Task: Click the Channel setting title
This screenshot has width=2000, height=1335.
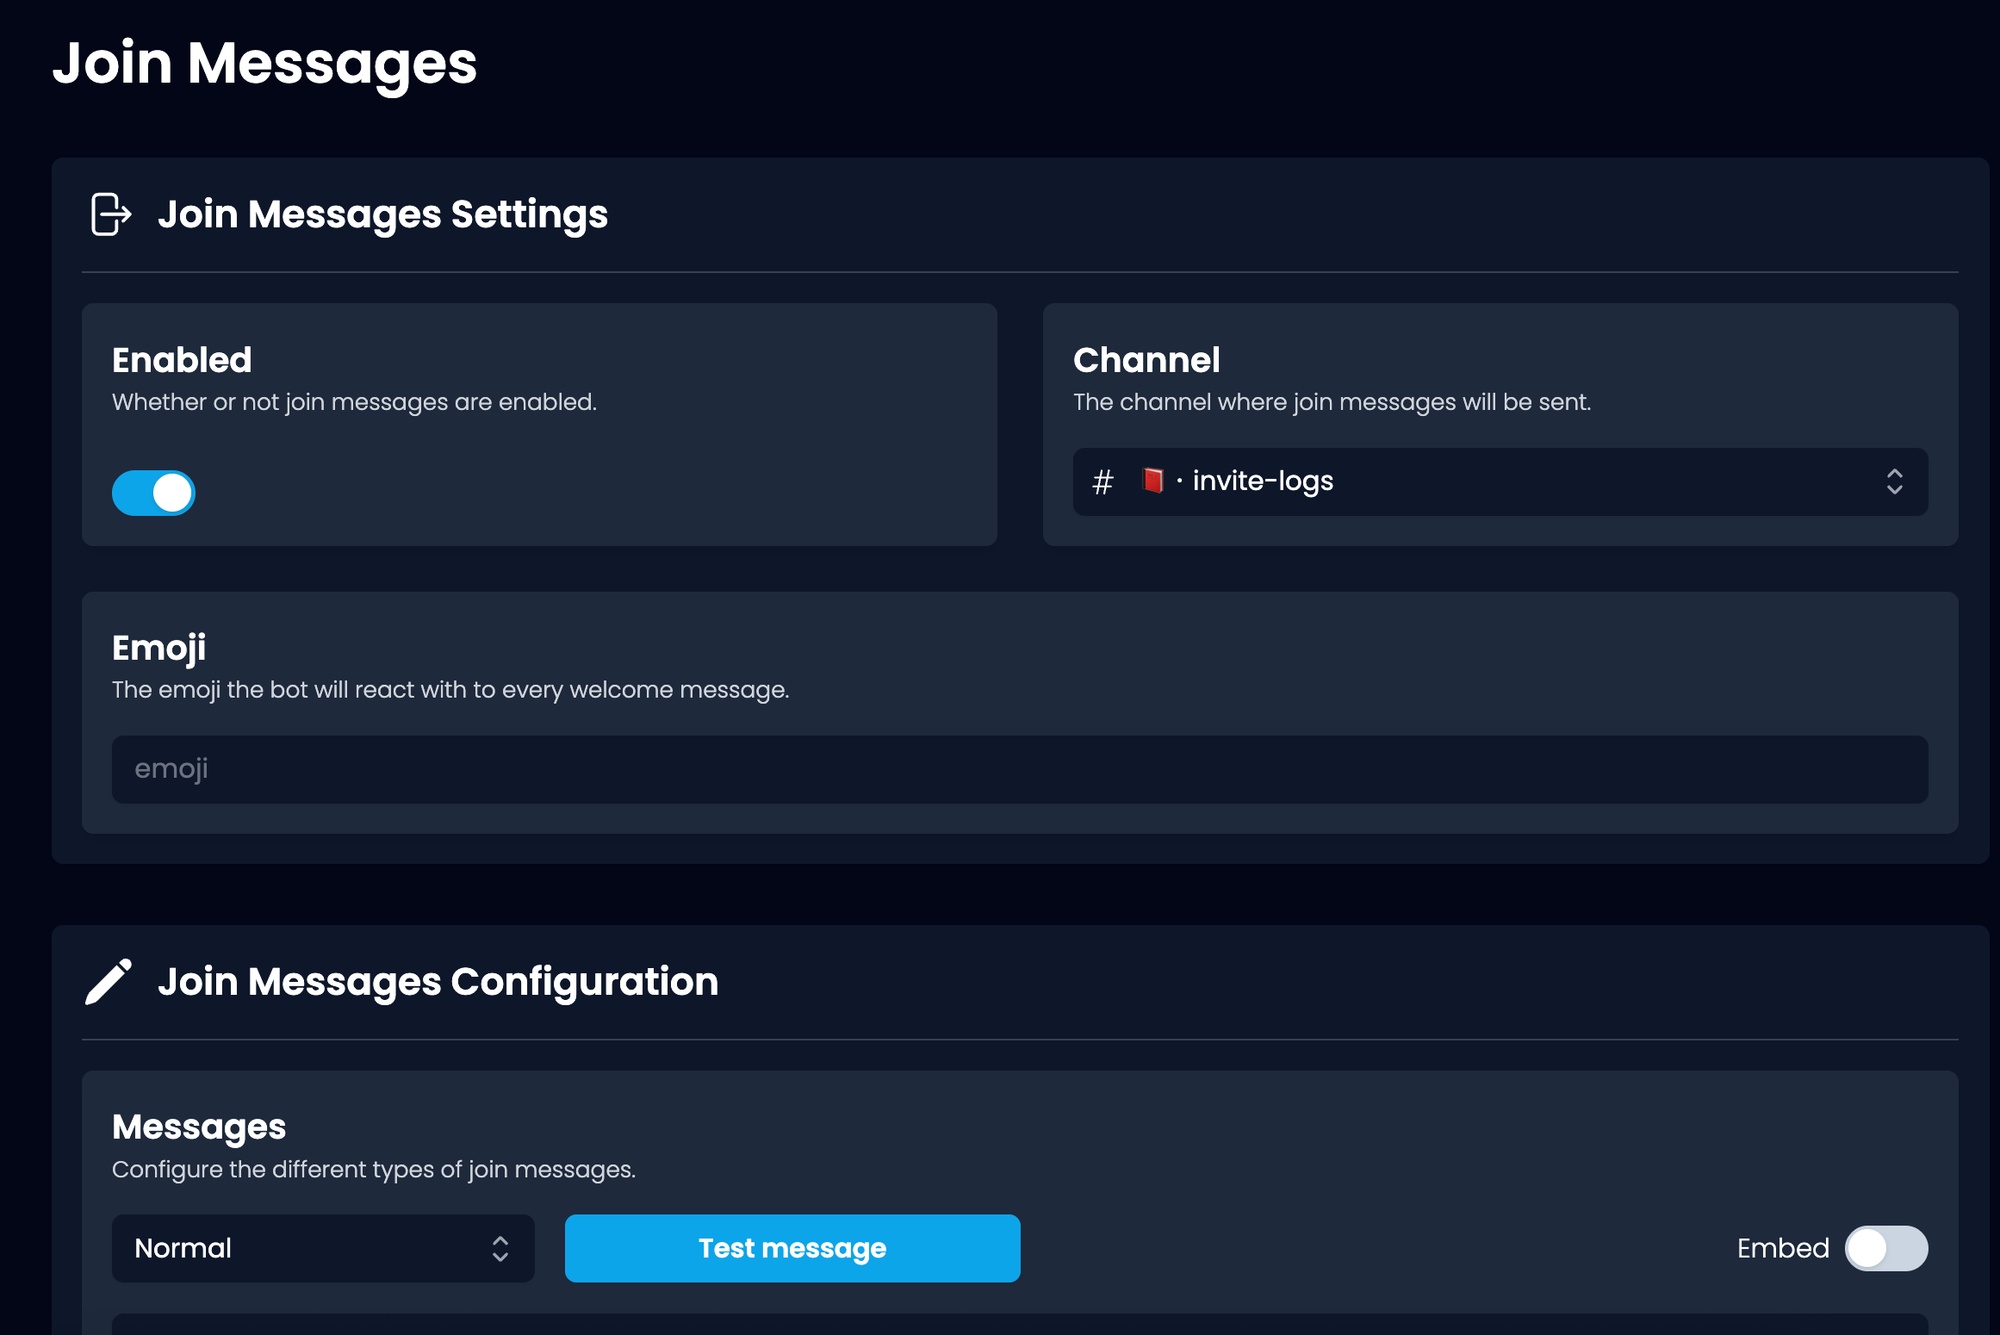Action: point(1146,360)
